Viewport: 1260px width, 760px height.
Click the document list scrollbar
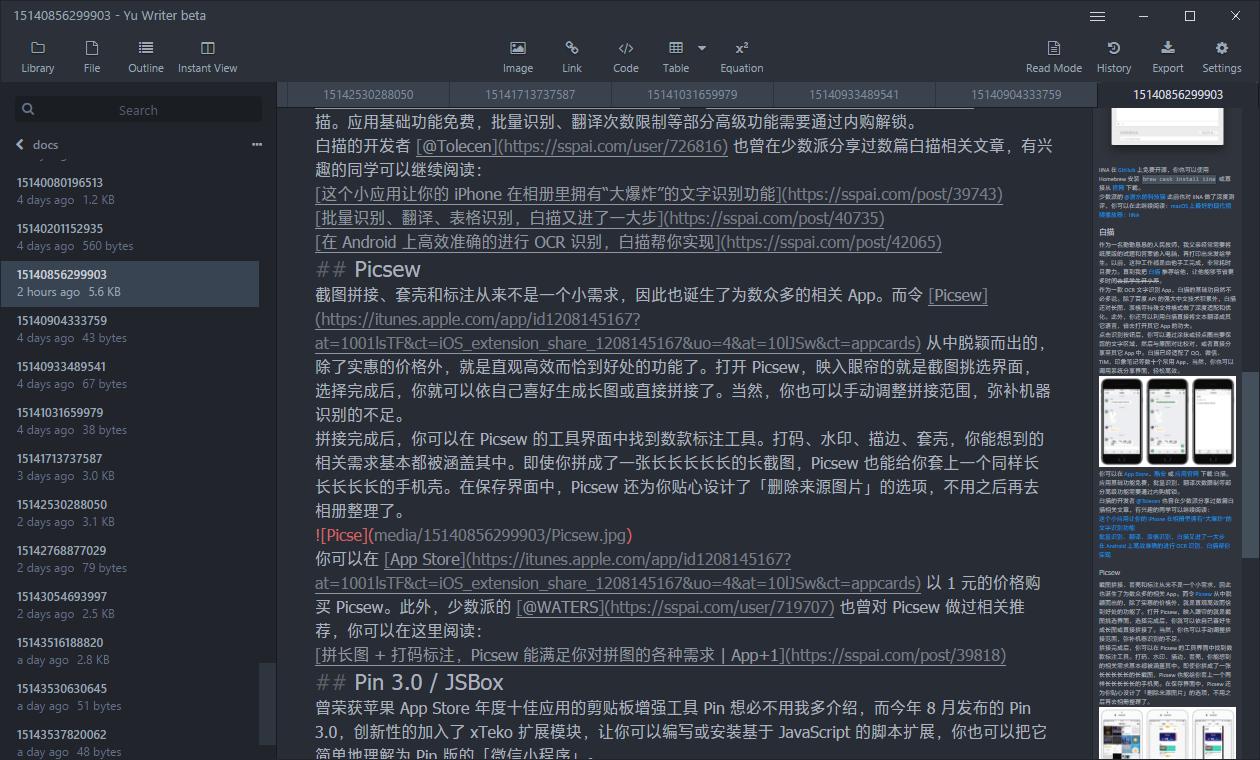coord(267,704)
